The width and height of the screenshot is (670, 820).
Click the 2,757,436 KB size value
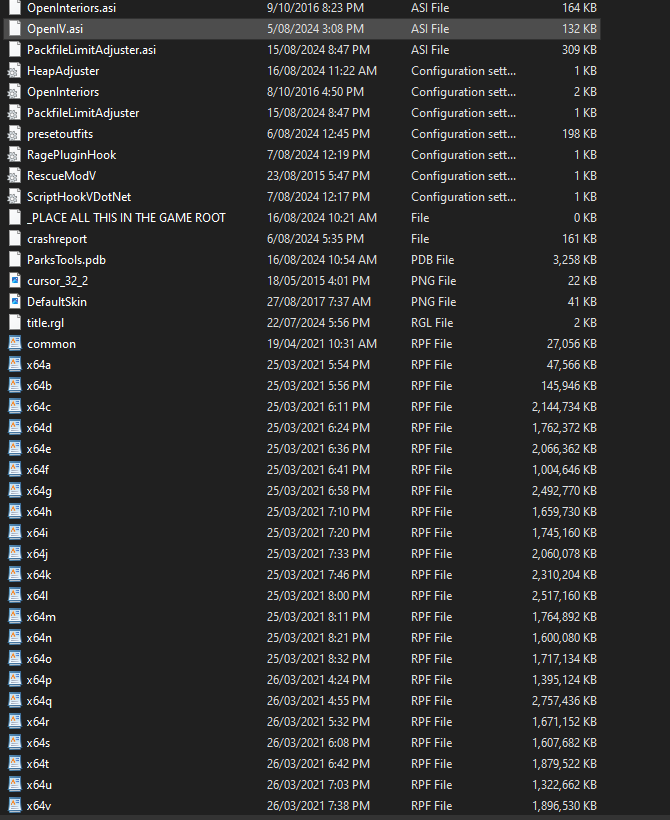(564, 701)
